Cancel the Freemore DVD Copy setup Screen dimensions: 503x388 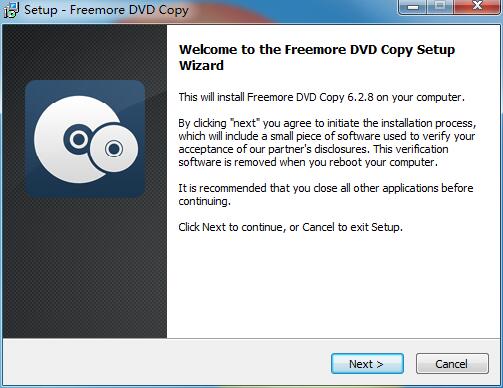click(x=452, y=364)
